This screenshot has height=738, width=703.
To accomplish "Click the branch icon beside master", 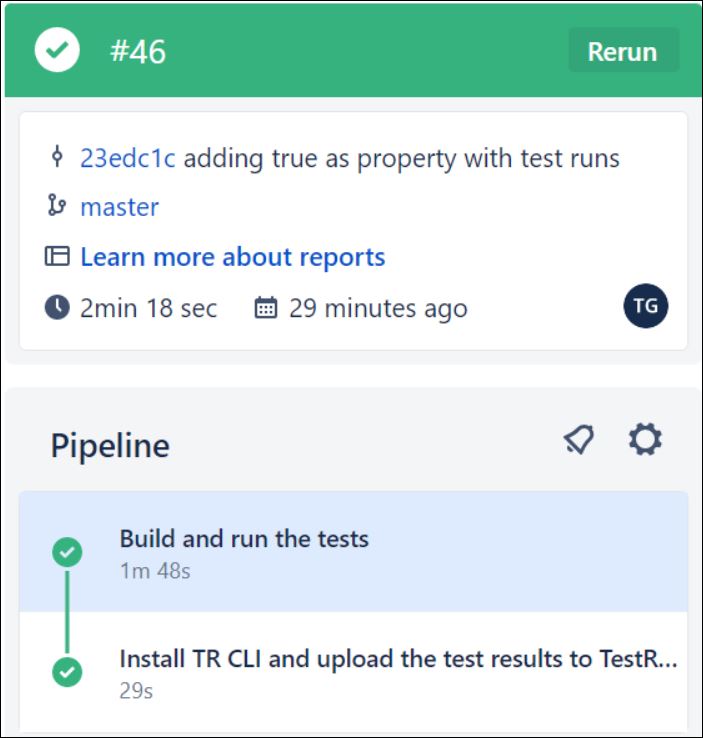I will (57, 207).
